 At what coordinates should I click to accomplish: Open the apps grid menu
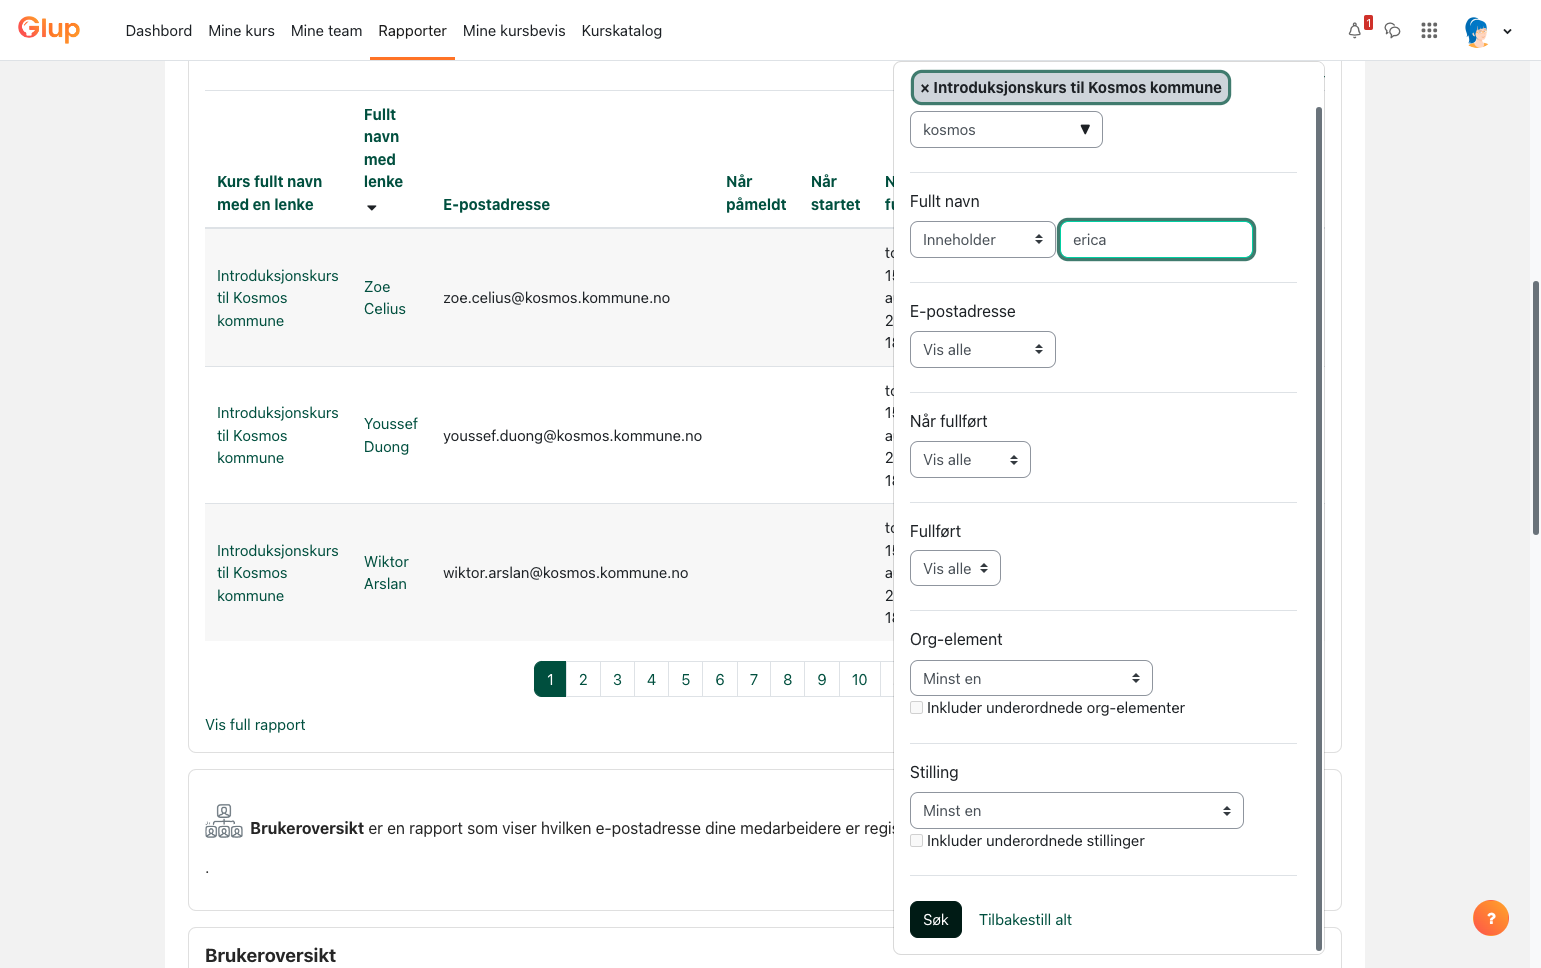coord(1429,30)
